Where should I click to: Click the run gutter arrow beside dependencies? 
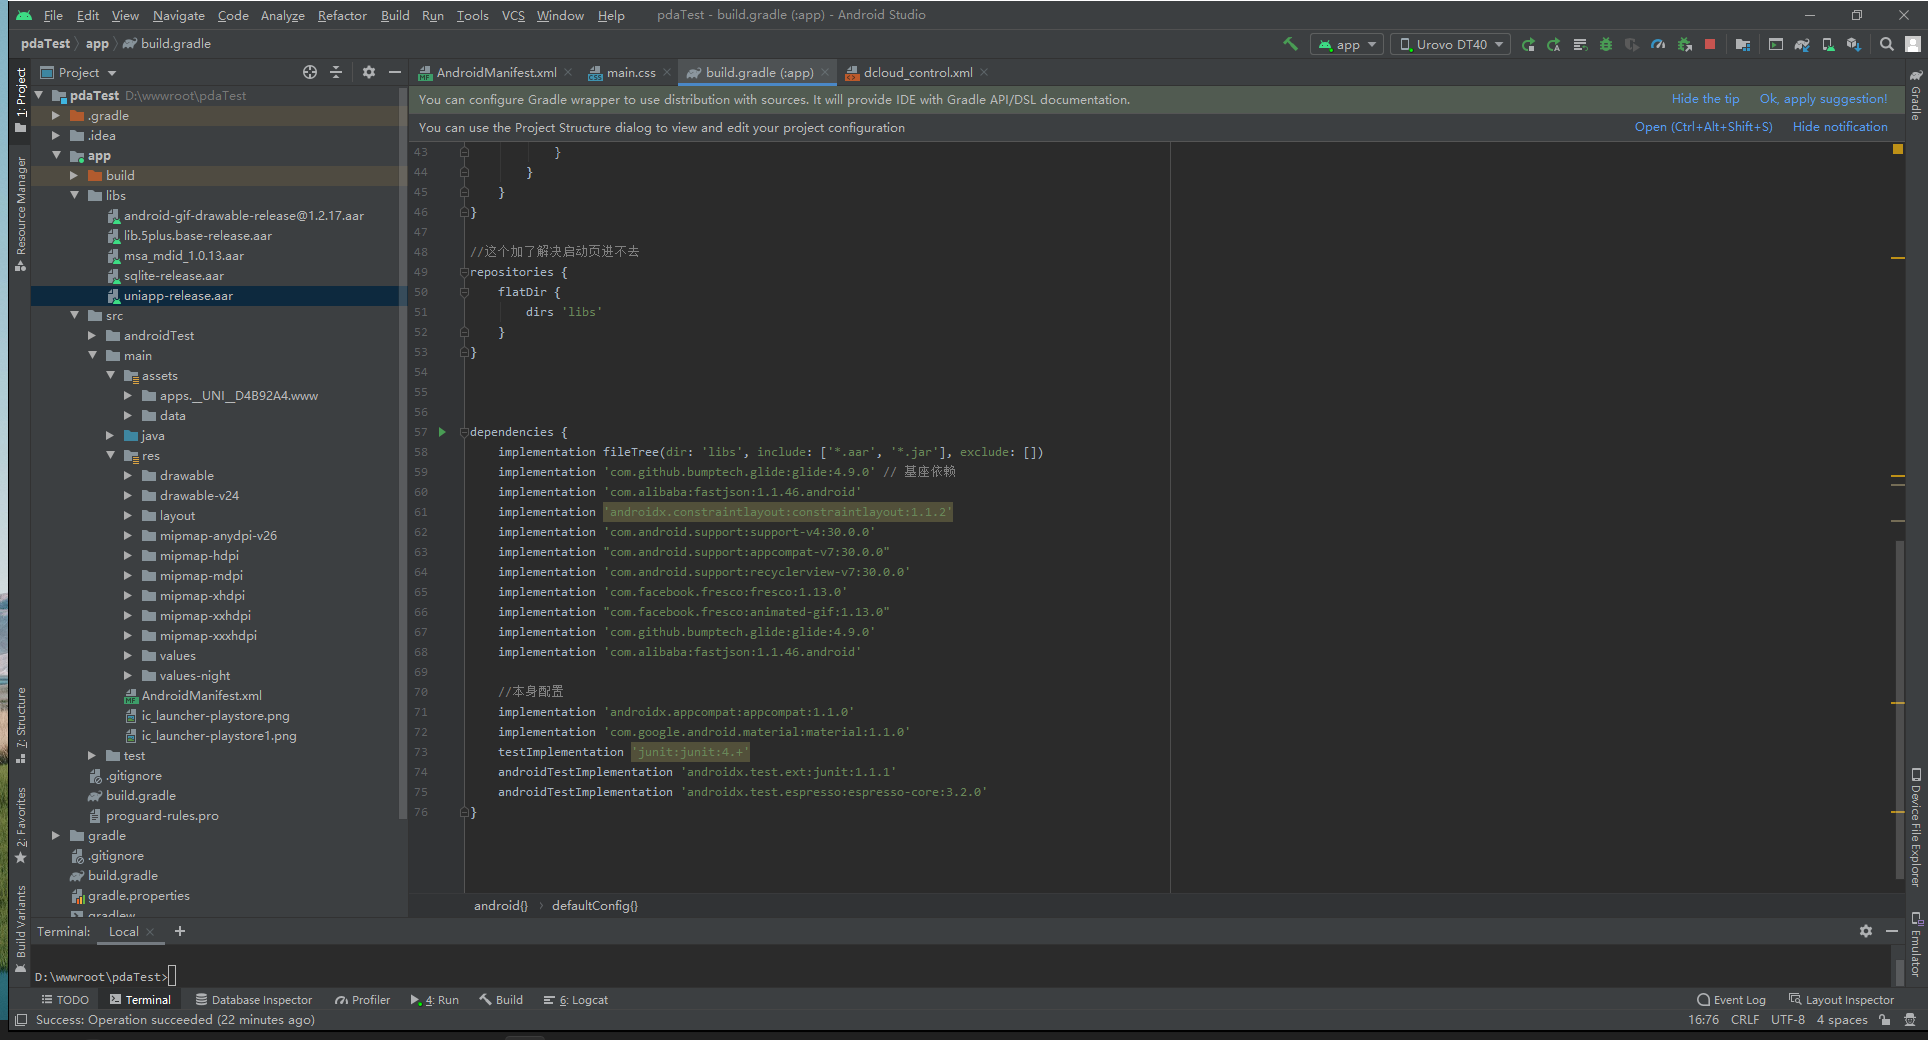[x=442, y=432]
